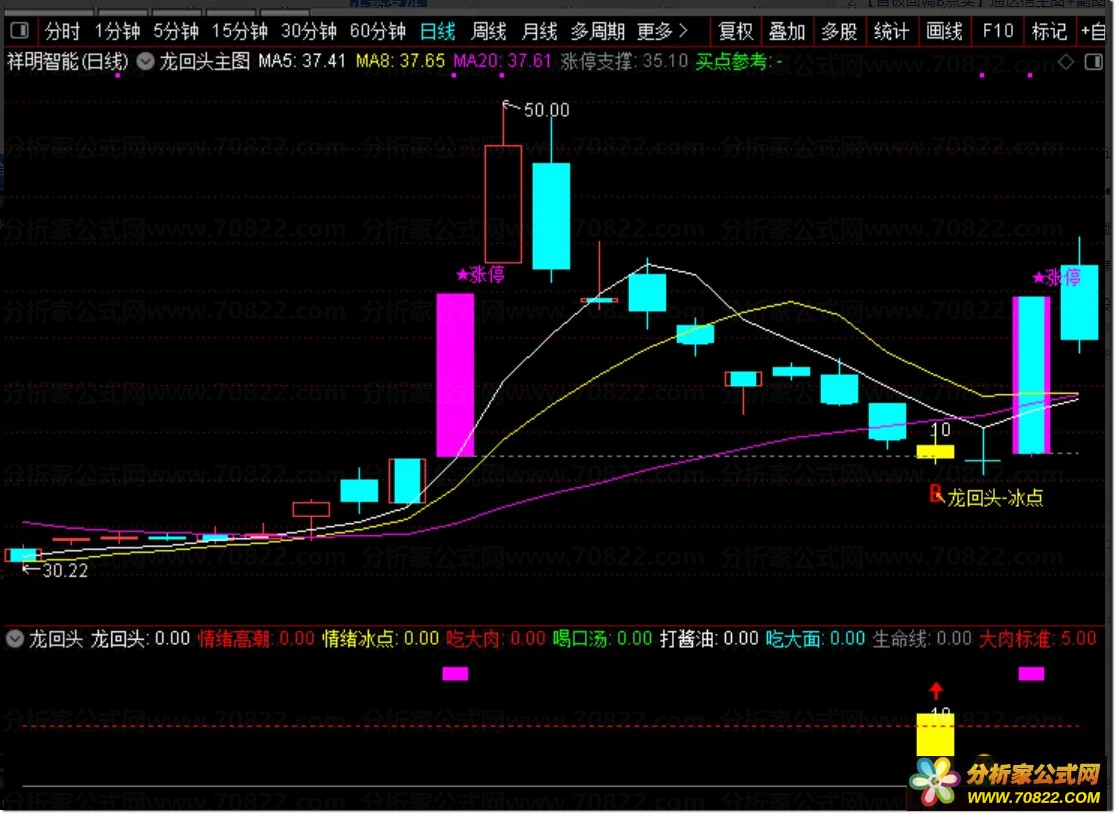Open F10 company information
The image size is (1117, 814).
(997, 31)
